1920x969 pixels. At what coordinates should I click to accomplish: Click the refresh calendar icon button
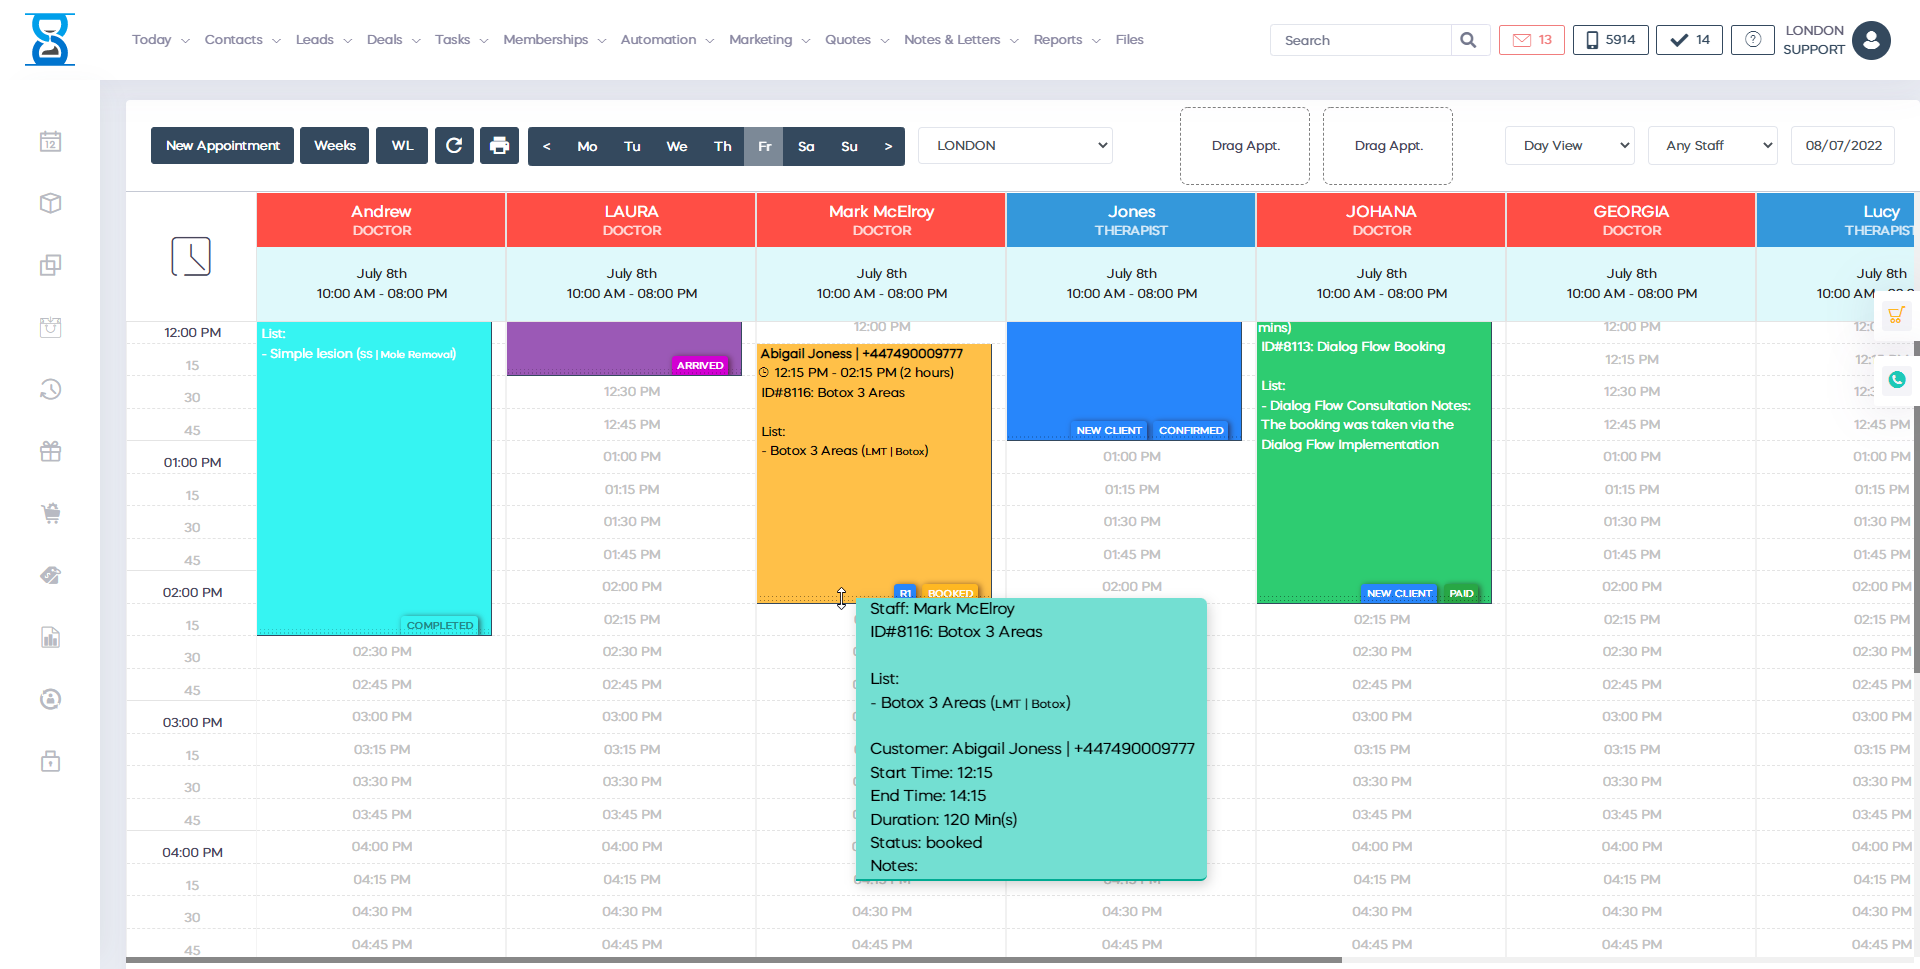tap(454, 146)
